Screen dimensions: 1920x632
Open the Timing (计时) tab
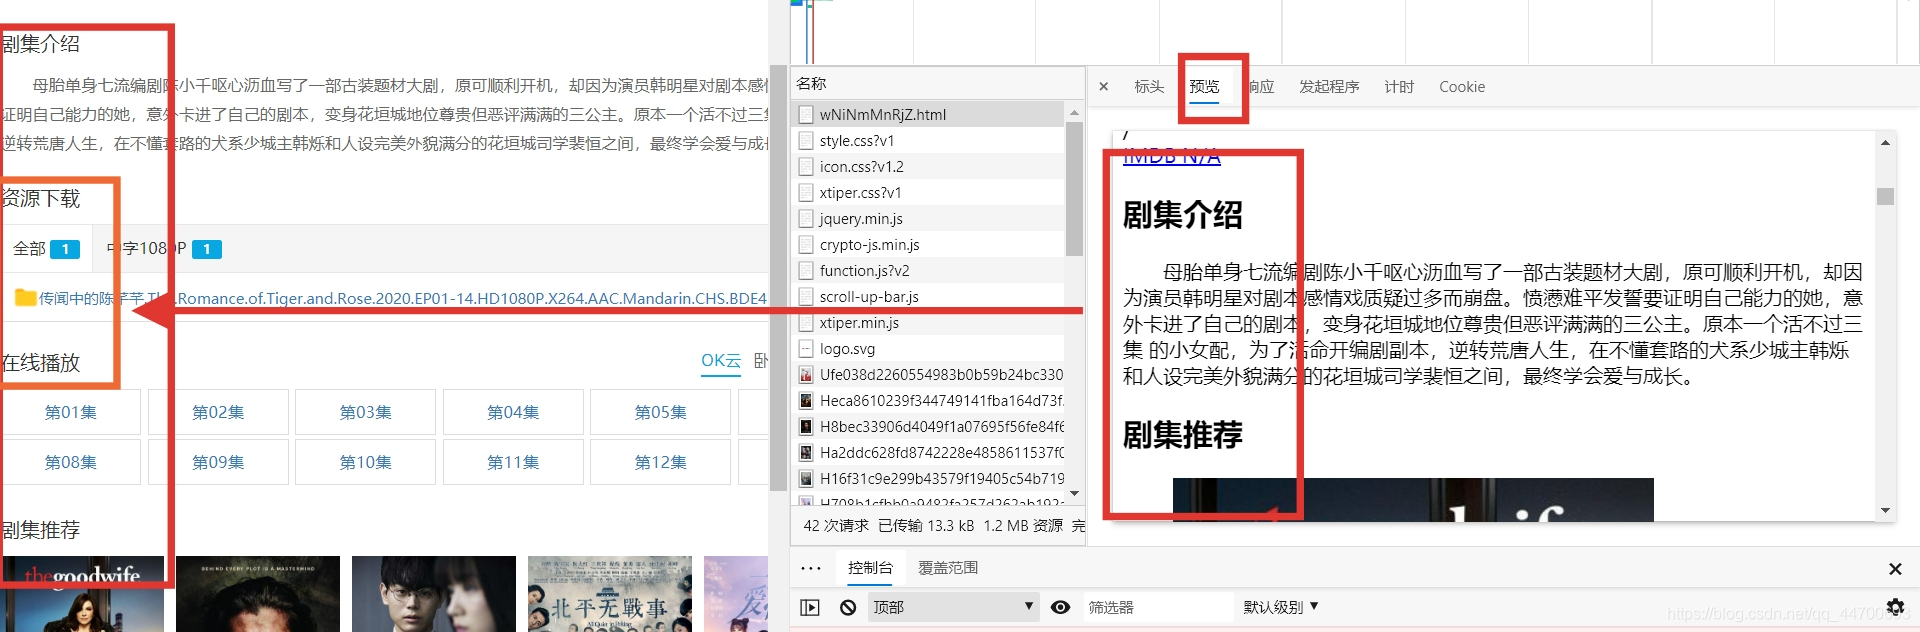1399,87
